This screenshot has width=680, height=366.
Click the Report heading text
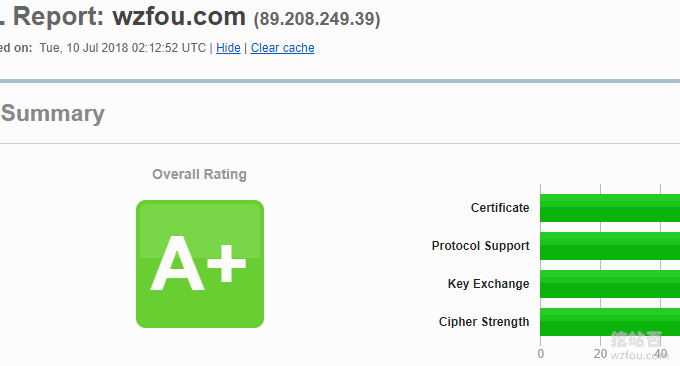tap(59, 16)
